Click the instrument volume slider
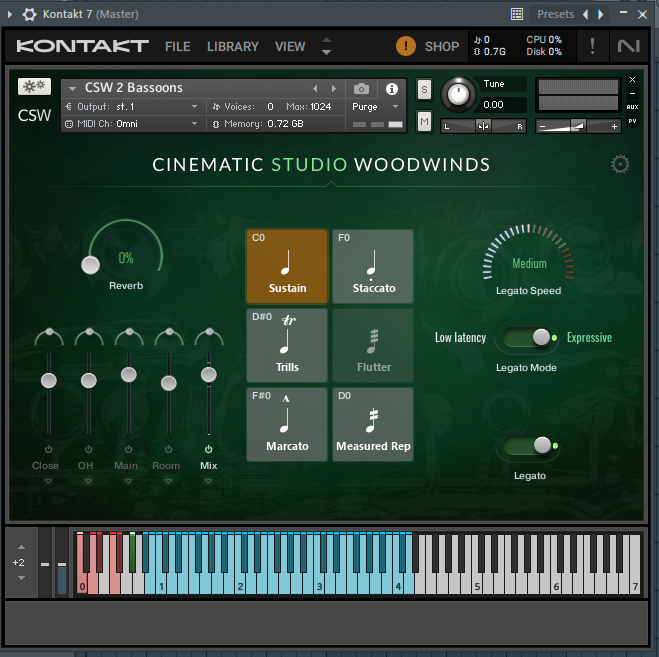Screen dimensions: 659x657 (x=578, y=126)
